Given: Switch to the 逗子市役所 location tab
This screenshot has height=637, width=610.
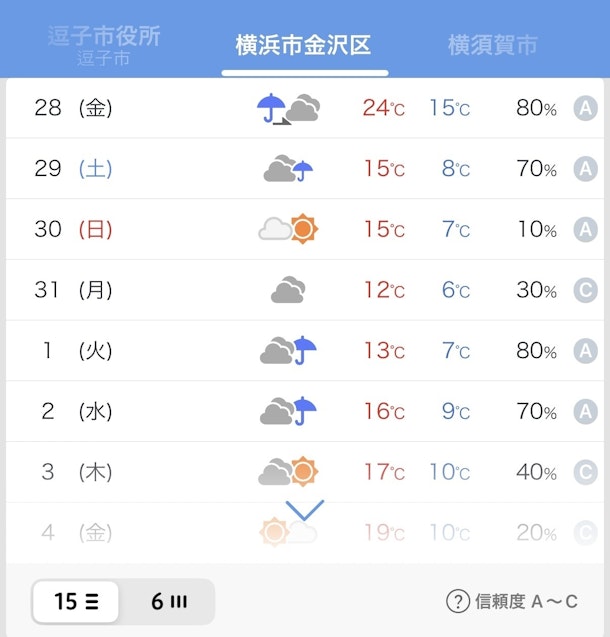Looking at the screenshot, I should click(x=104, y=44).
